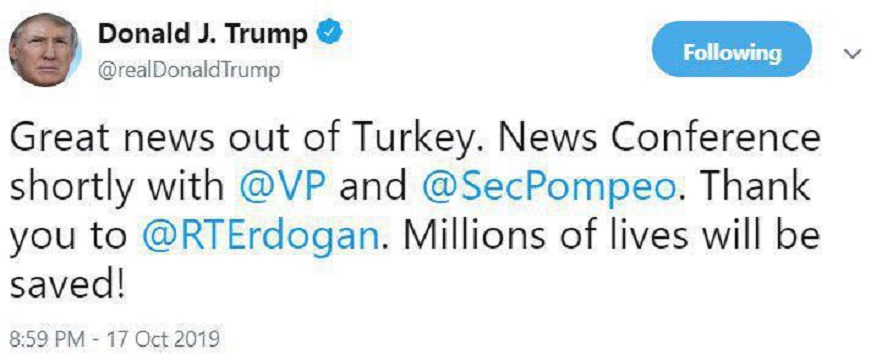
Task: Open the @realDonaldTrump handle link
Action: pos(189,71)
